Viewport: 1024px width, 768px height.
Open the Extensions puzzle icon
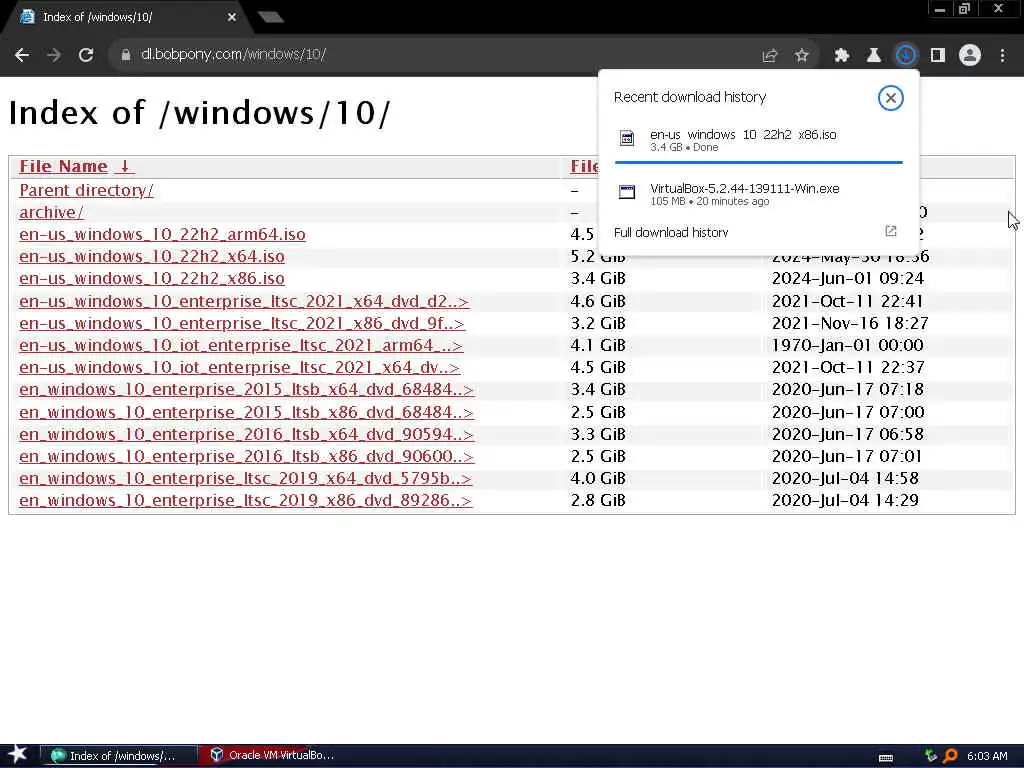pos(842,56)
